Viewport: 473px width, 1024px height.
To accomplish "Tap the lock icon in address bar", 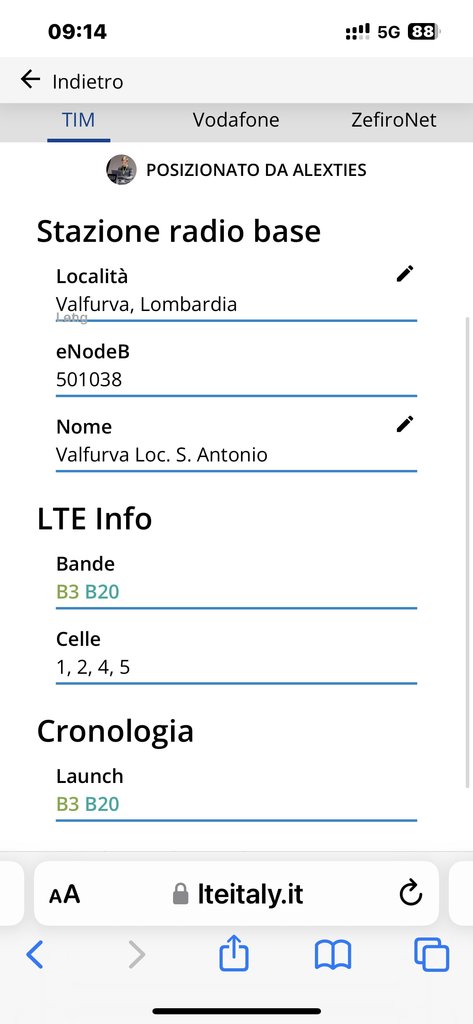I will (180, 894).
